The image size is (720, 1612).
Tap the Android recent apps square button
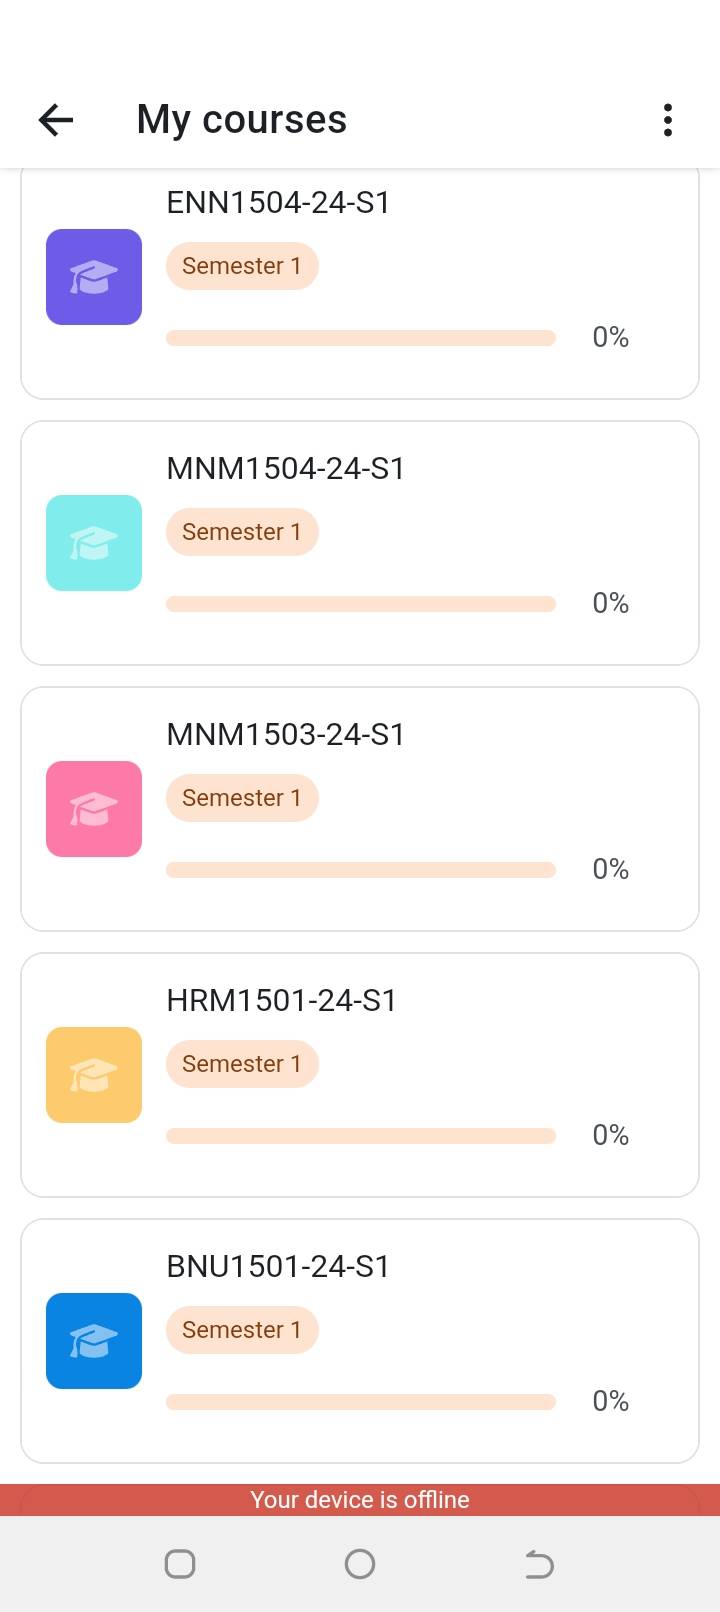[180, 1564]
